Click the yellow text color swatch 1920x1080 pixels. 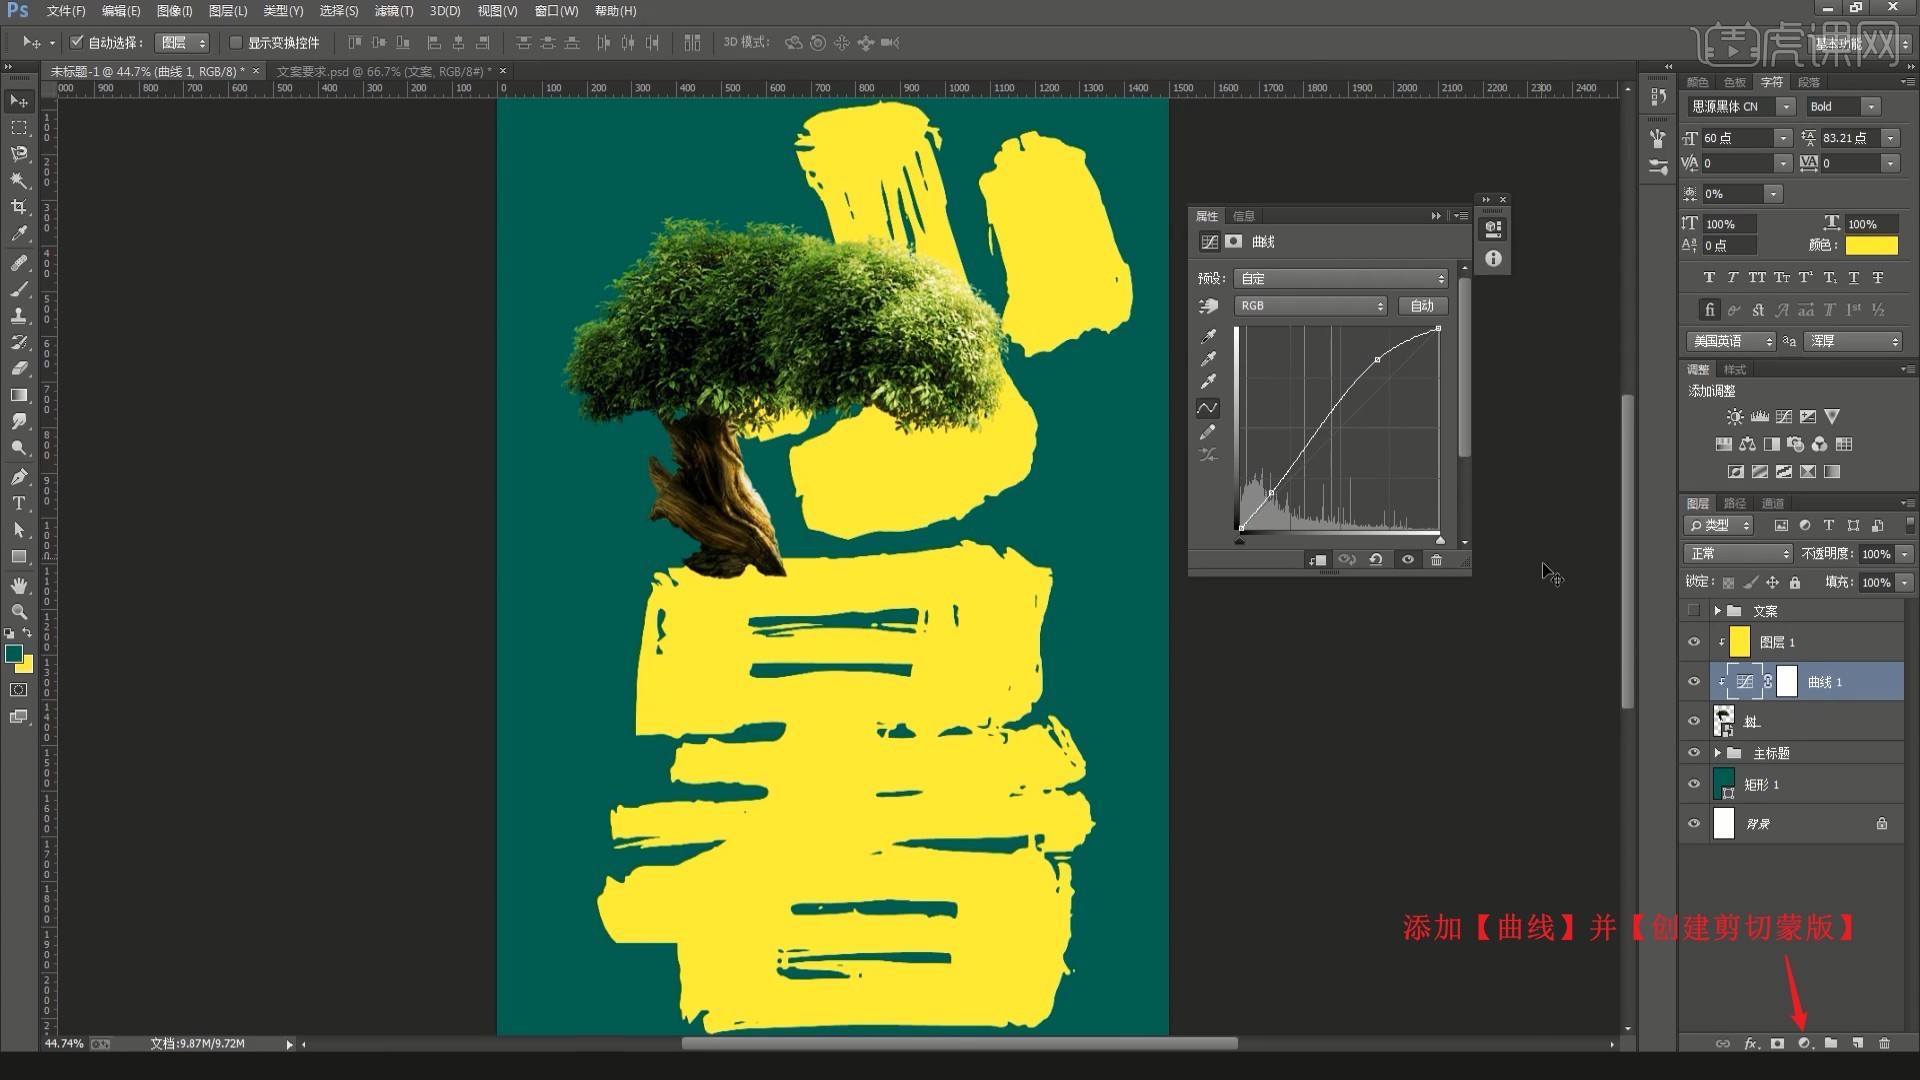[x=1870, y=245]
